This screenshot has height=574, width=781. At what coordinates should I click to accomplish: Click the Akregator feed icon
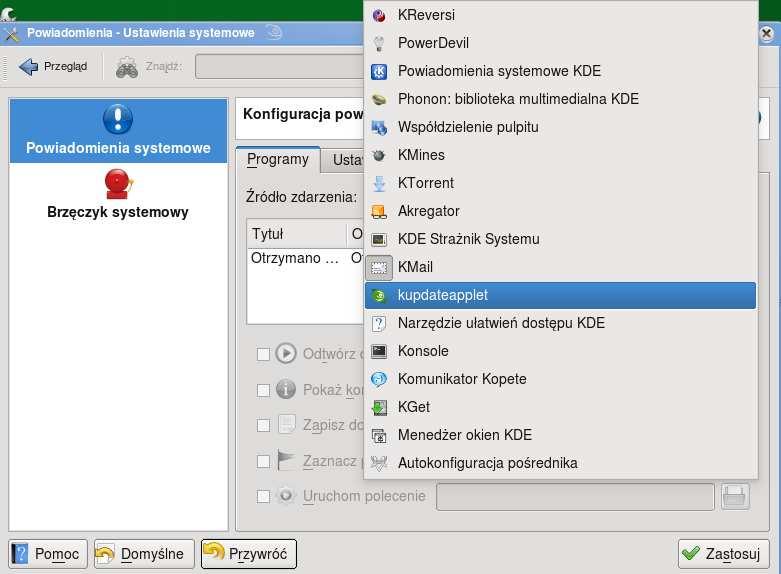tap(379, 211)
